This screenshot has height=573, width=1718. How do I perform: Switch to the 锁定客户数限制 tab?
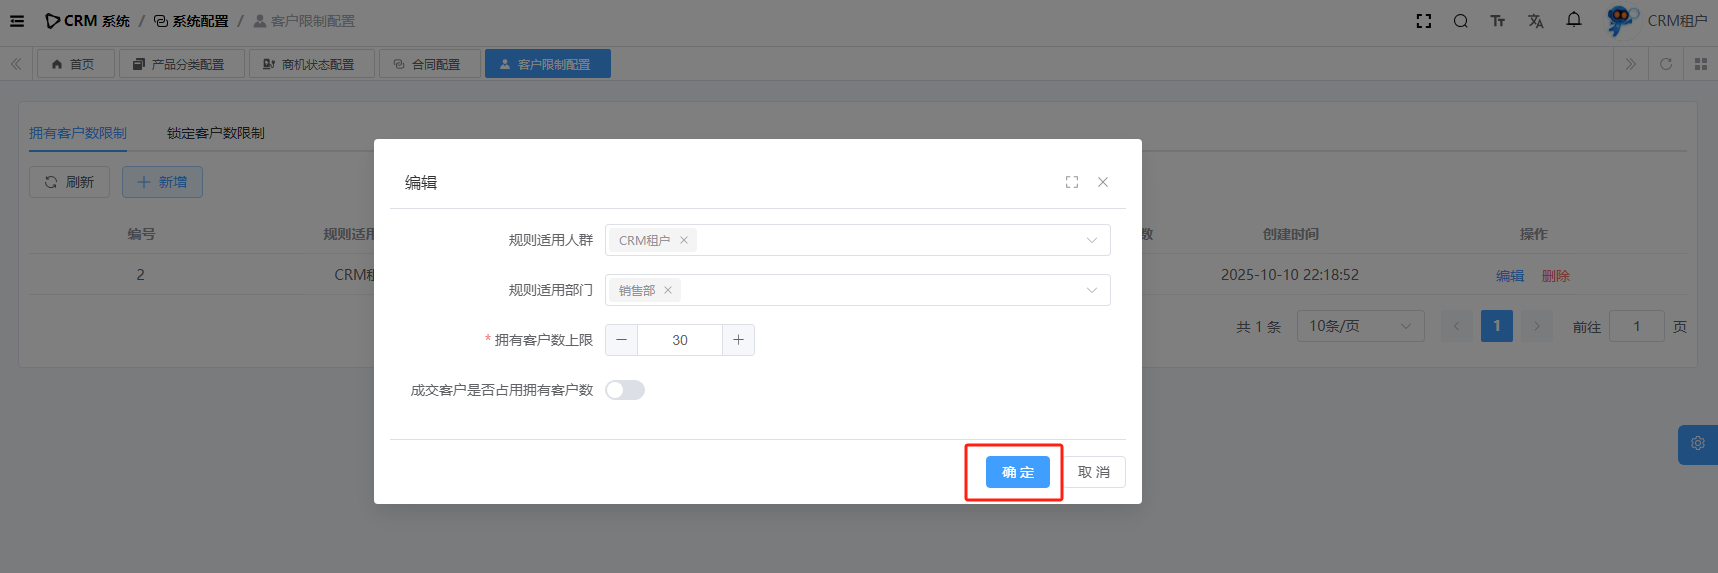216,133
